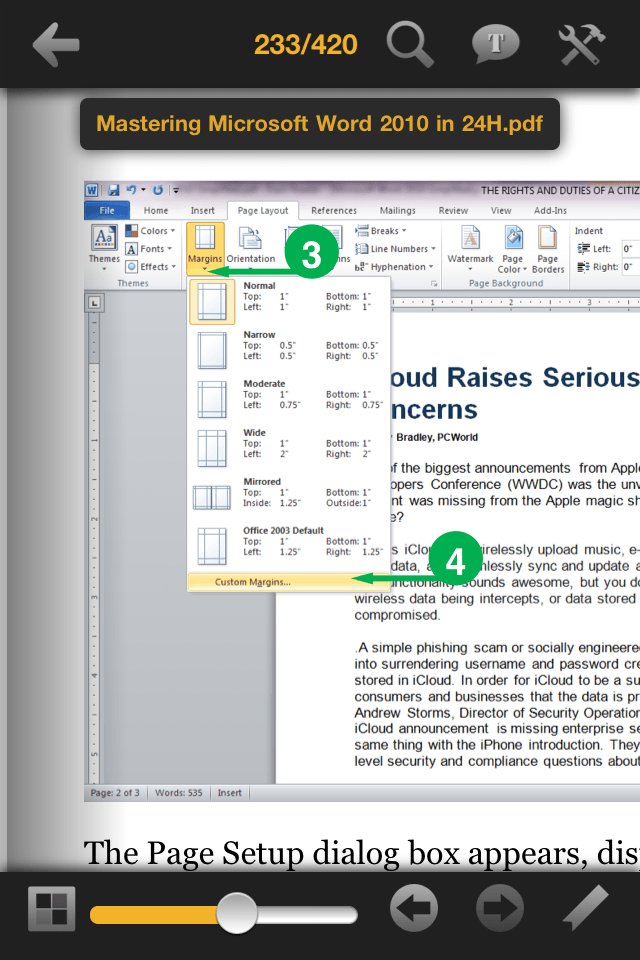Open the text speech-bubble tool

coord(495,44)
